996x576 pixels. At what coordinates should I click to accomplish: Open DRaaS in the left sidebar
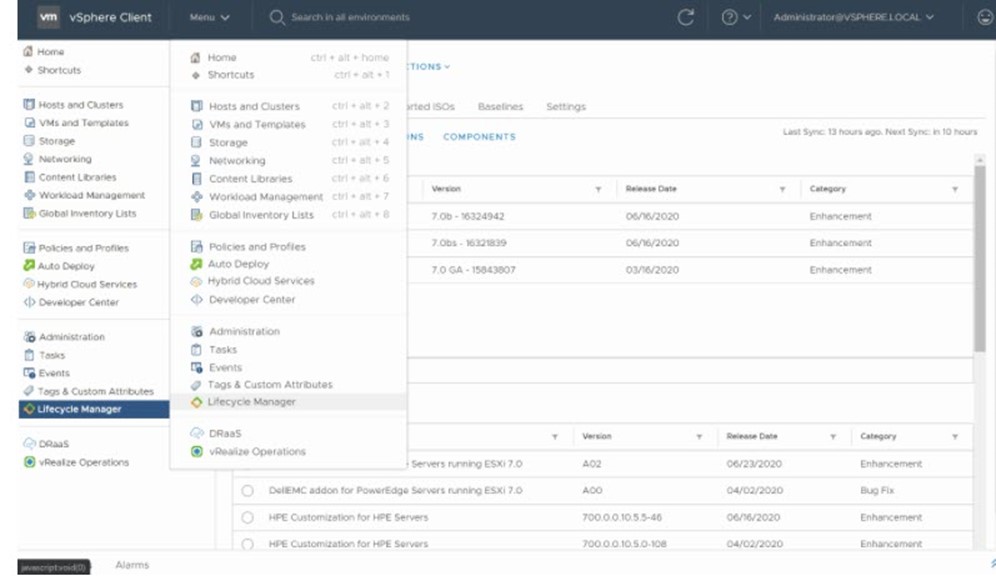[53, 443]
